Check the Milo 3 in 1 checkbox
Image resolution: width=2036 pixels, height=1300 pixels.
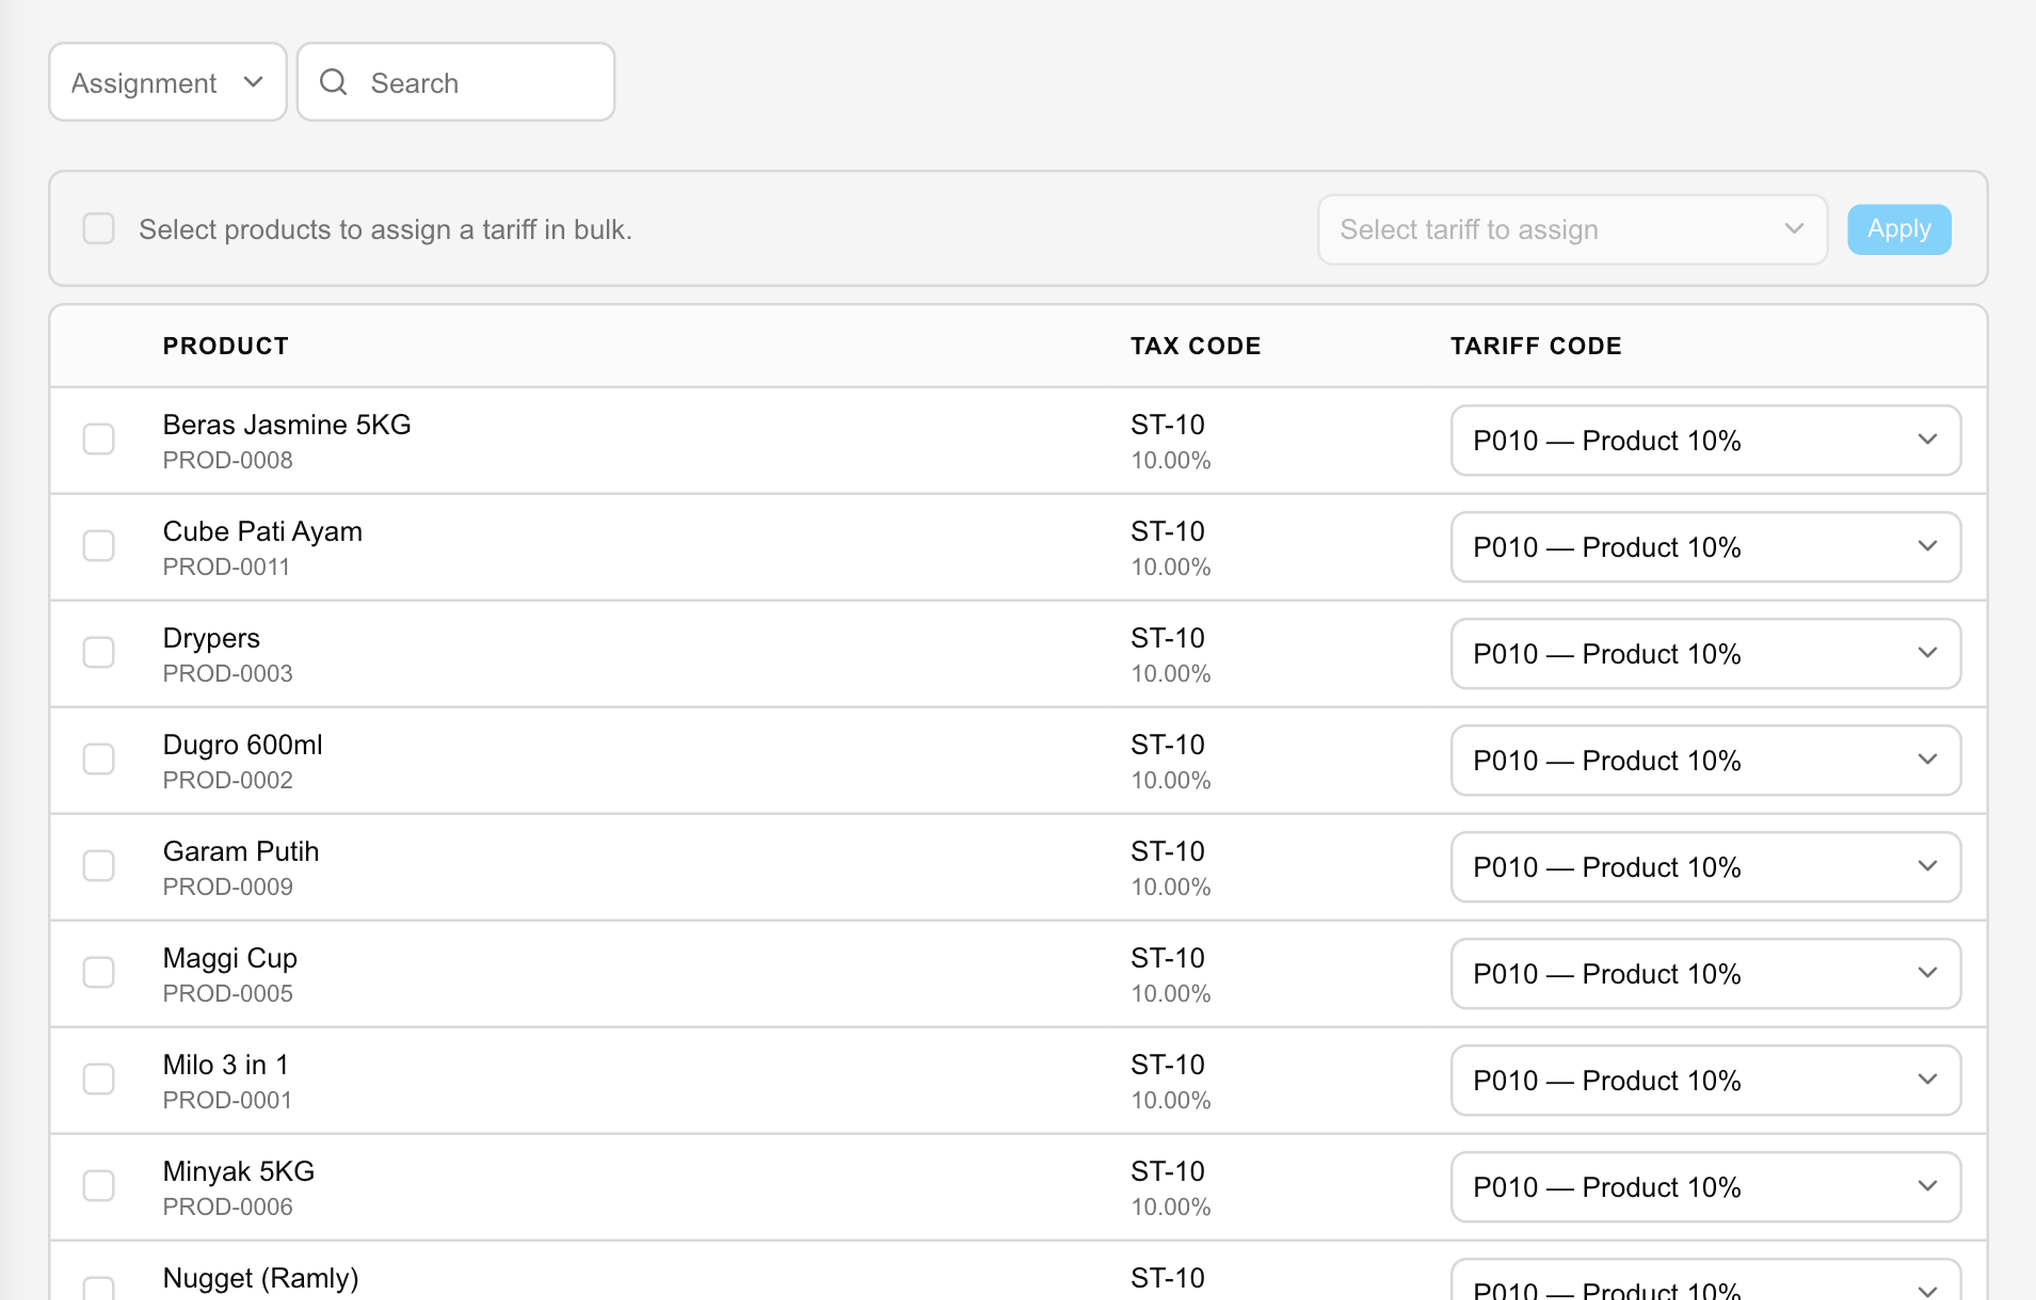pos(98,1079)
